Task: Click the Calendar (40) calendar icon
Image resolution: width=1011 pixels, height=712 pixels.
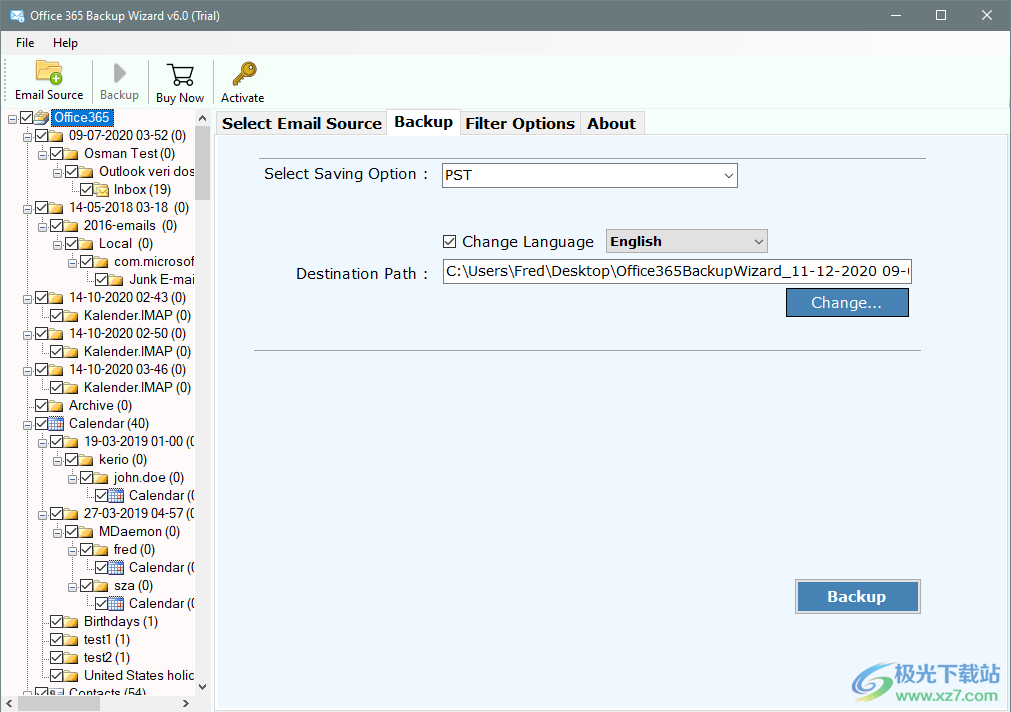Action: pos(56,423)
